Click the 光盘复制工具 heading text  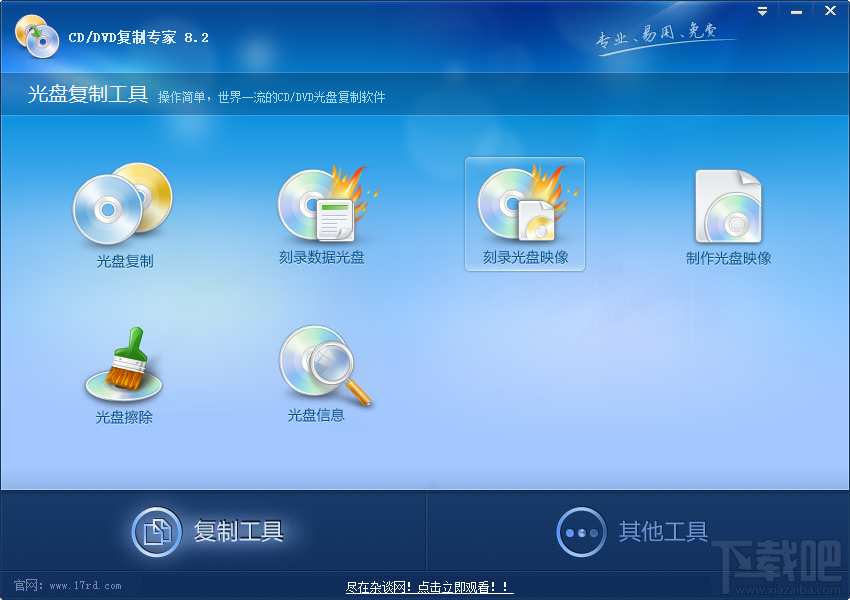coord(88,94)
